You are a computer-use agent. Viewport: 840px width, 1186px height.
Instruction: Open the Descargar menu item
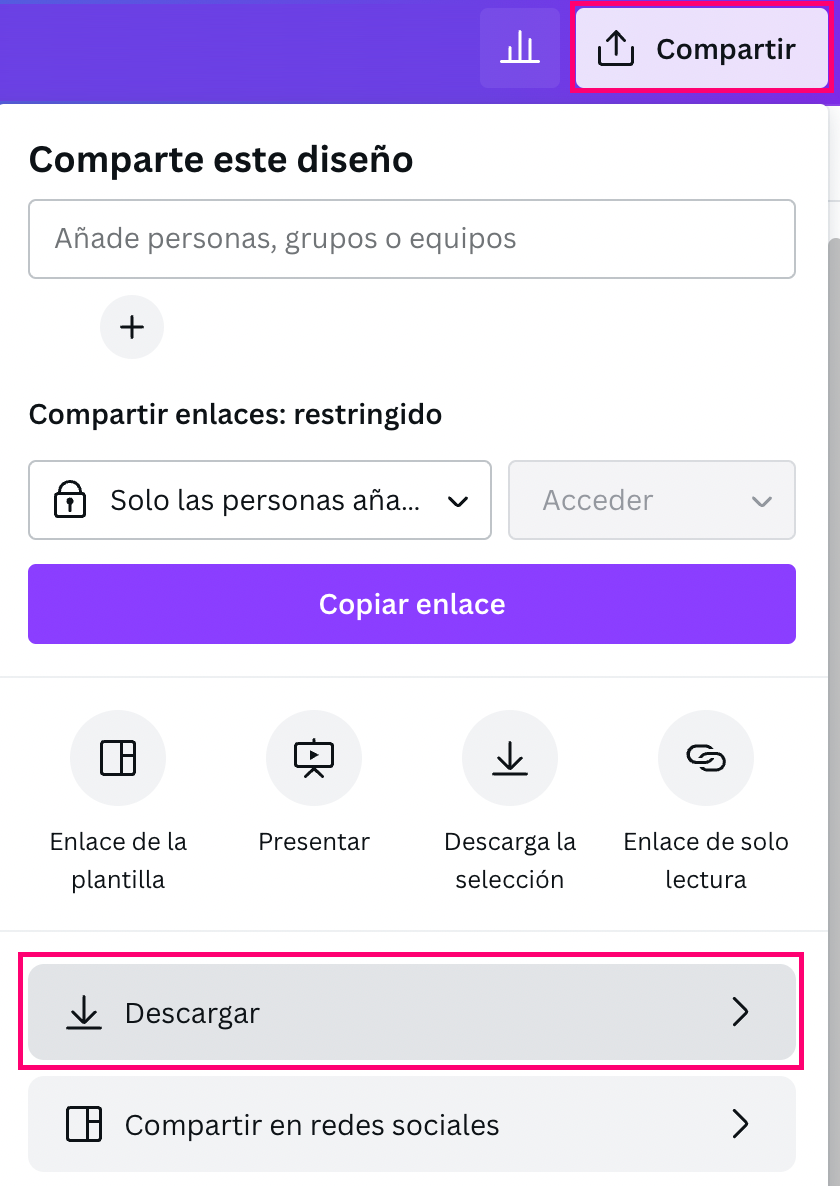coord(411,1013)
